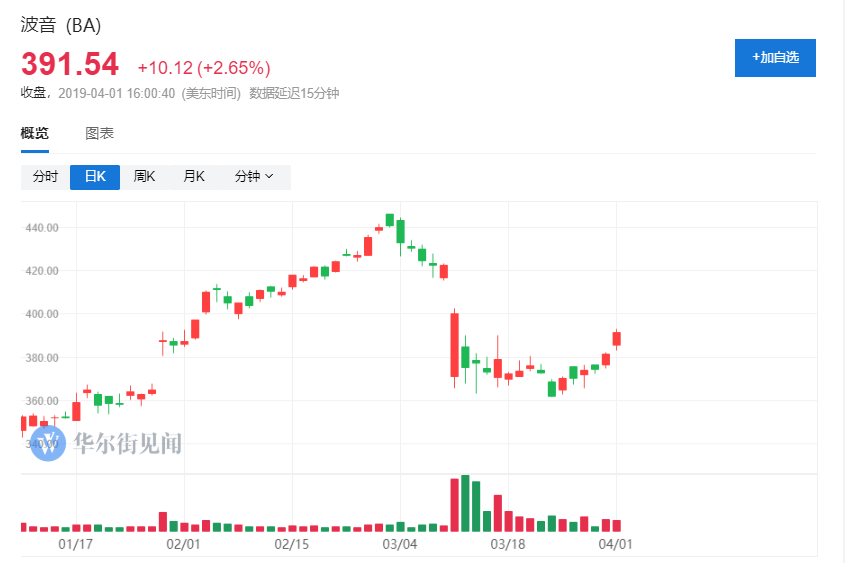This screenshot has height=563, width=845.
Task: Switch to 月K monthly candlesticks
Action: (194, 177)
